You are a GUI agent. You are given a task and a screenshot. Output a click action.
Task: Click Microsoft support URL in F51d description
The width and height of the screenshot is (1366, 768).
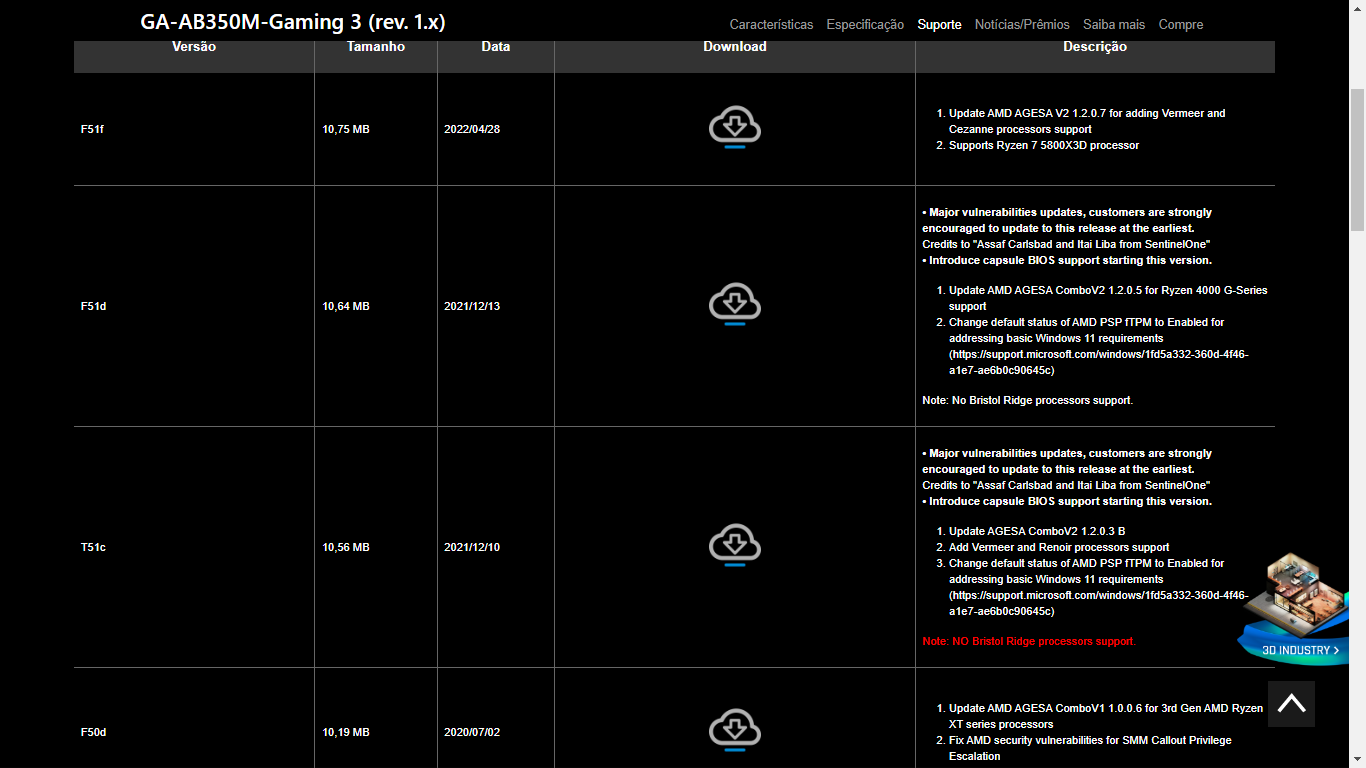1098,362
